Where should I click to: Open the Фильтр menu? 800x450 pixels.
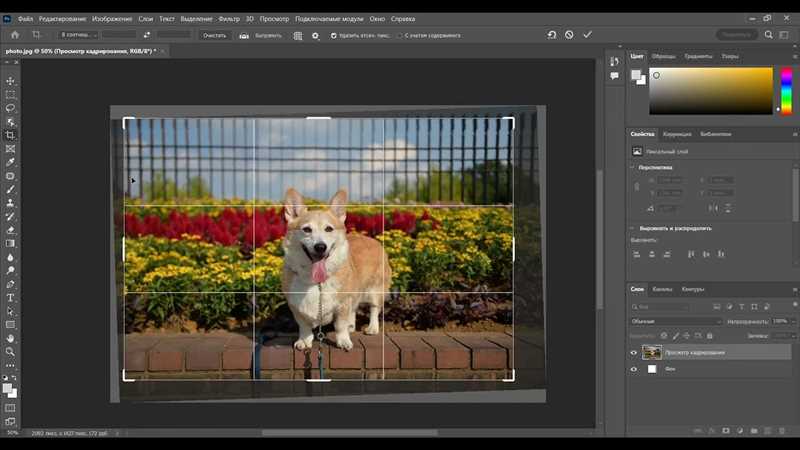(229, 19)
